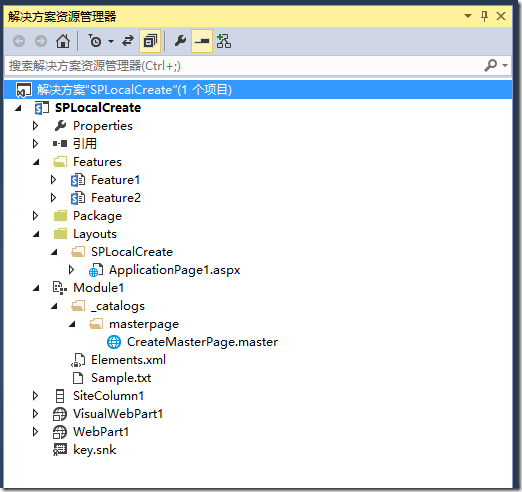Click the wrench icon beside Properties
522x492 pixels.
(60, 126)
